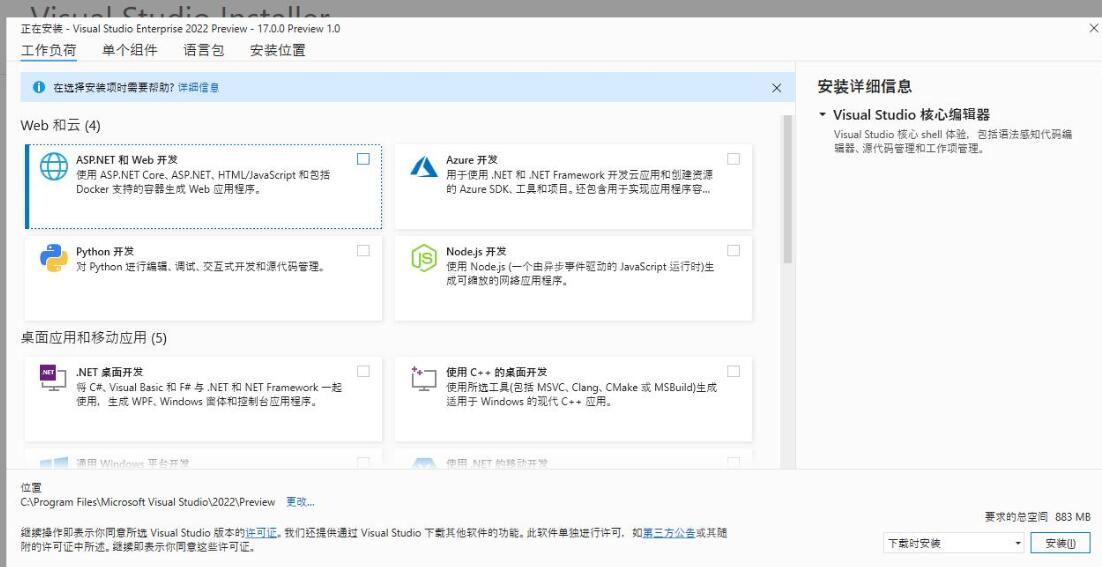Click the Python development snake icon

54,258
